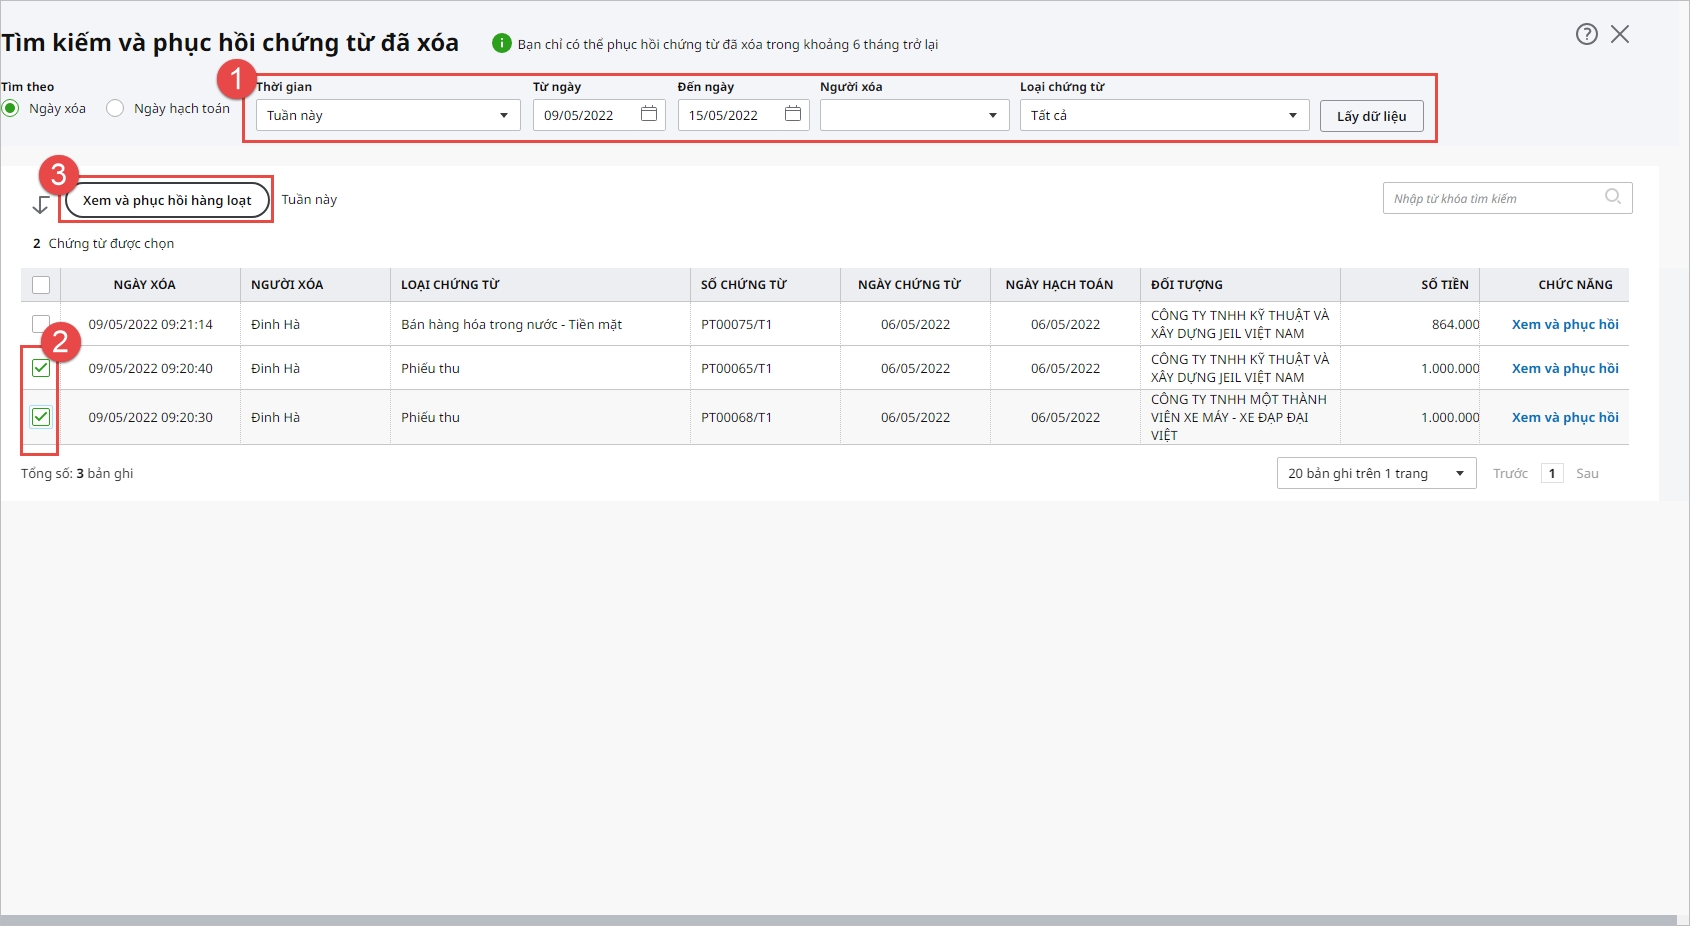Open calendar picker for Đến ngày
The height and width of the screenshot is (926, 1690).
point(793,114)
